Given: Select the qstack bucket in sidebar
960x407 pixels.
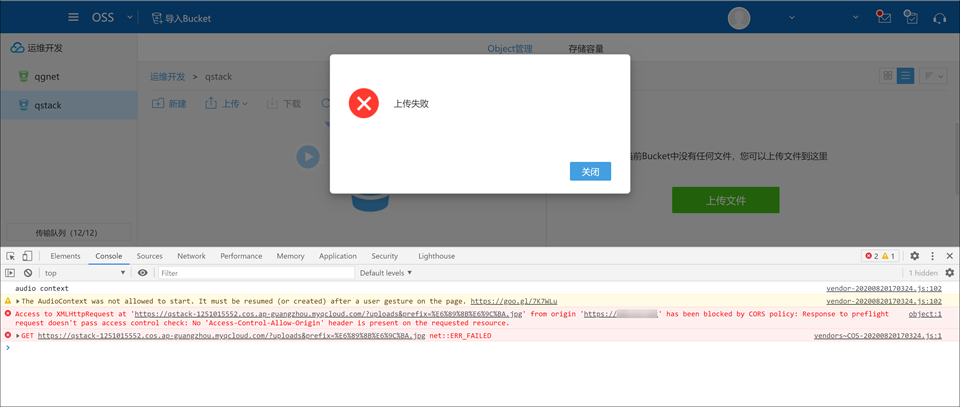Looking at the screenshot, I should 69,105.
